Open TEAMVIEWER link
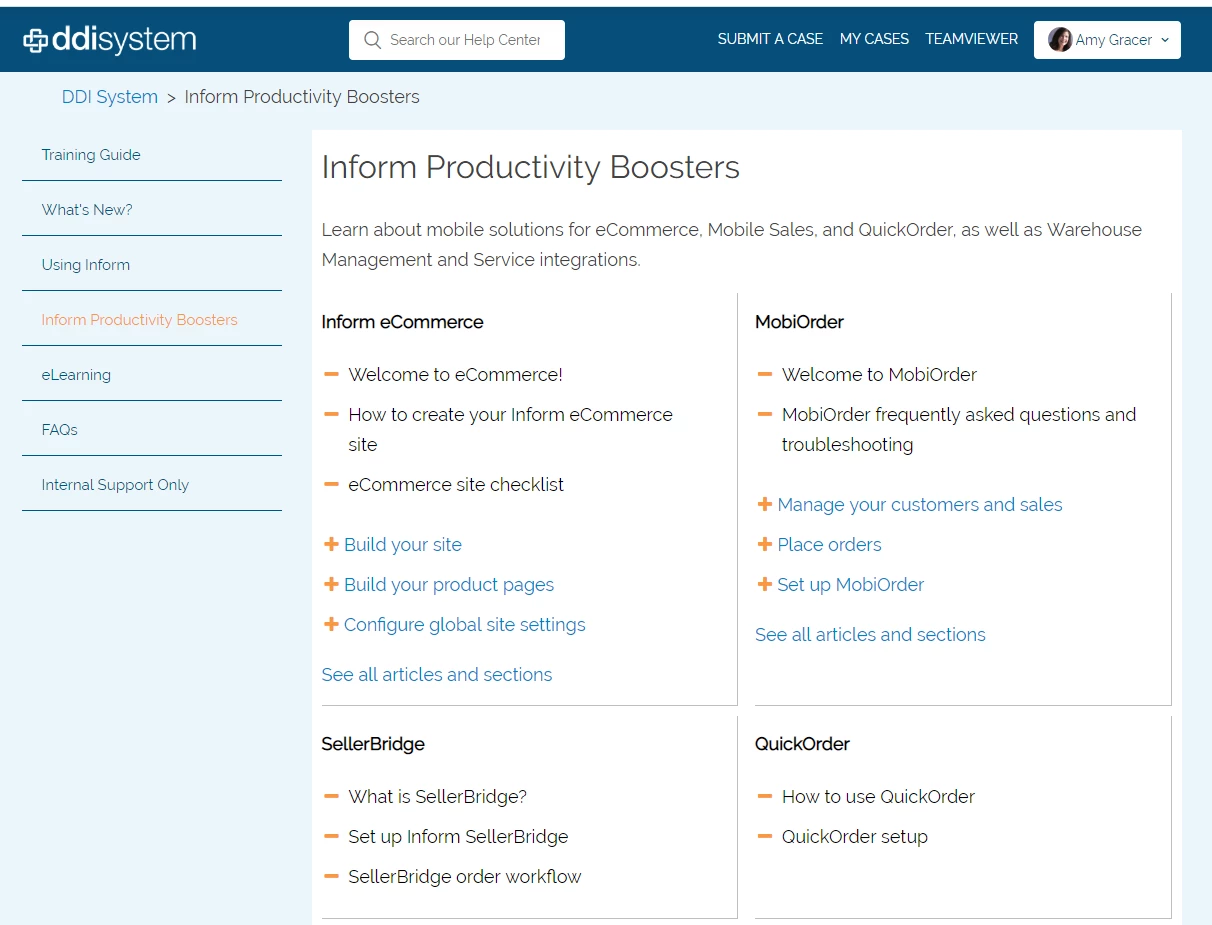 [x=971, y=39]
